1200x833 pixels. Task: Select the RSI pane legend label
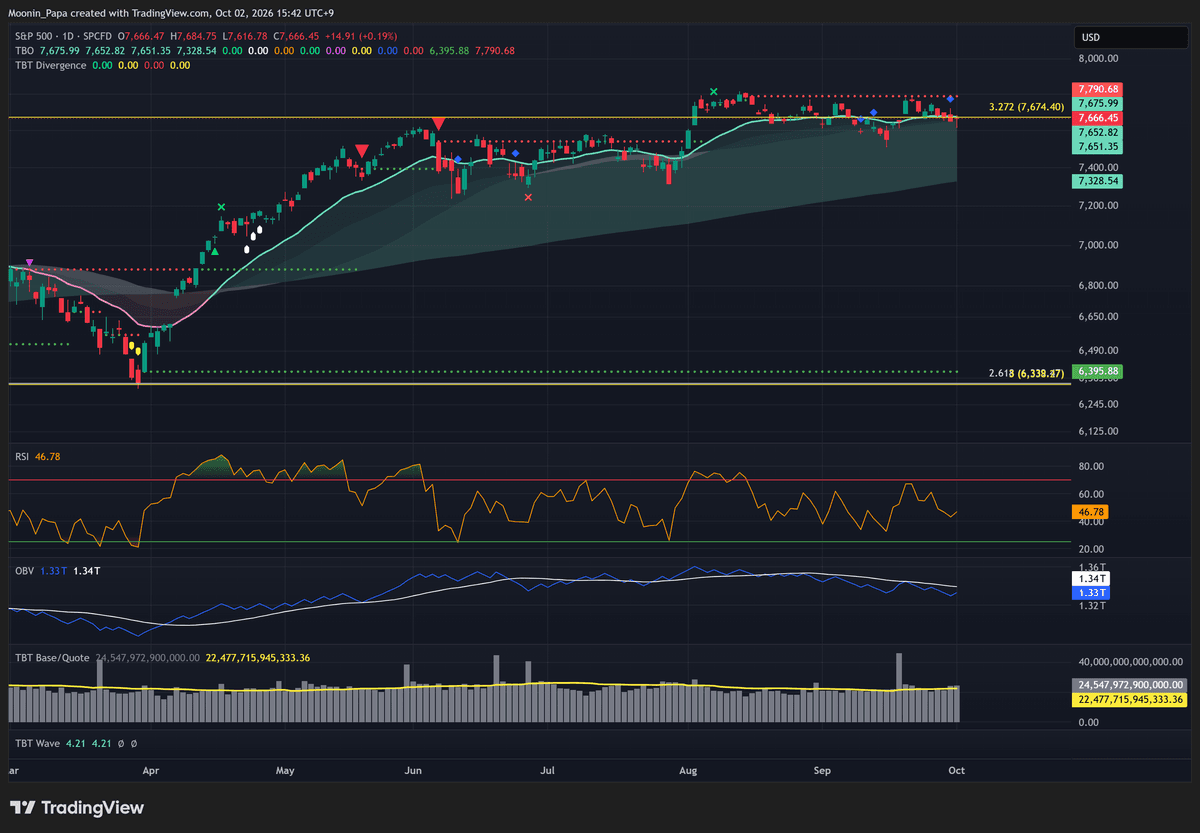pyautogui.click(x=22, y=456)
